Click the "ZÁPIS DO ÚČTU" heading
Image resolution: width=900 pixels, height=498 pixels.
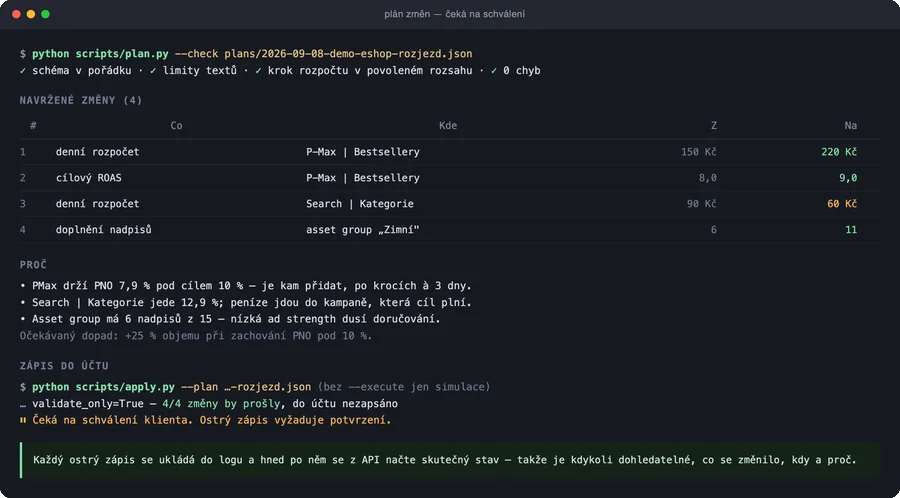[64, 366]
